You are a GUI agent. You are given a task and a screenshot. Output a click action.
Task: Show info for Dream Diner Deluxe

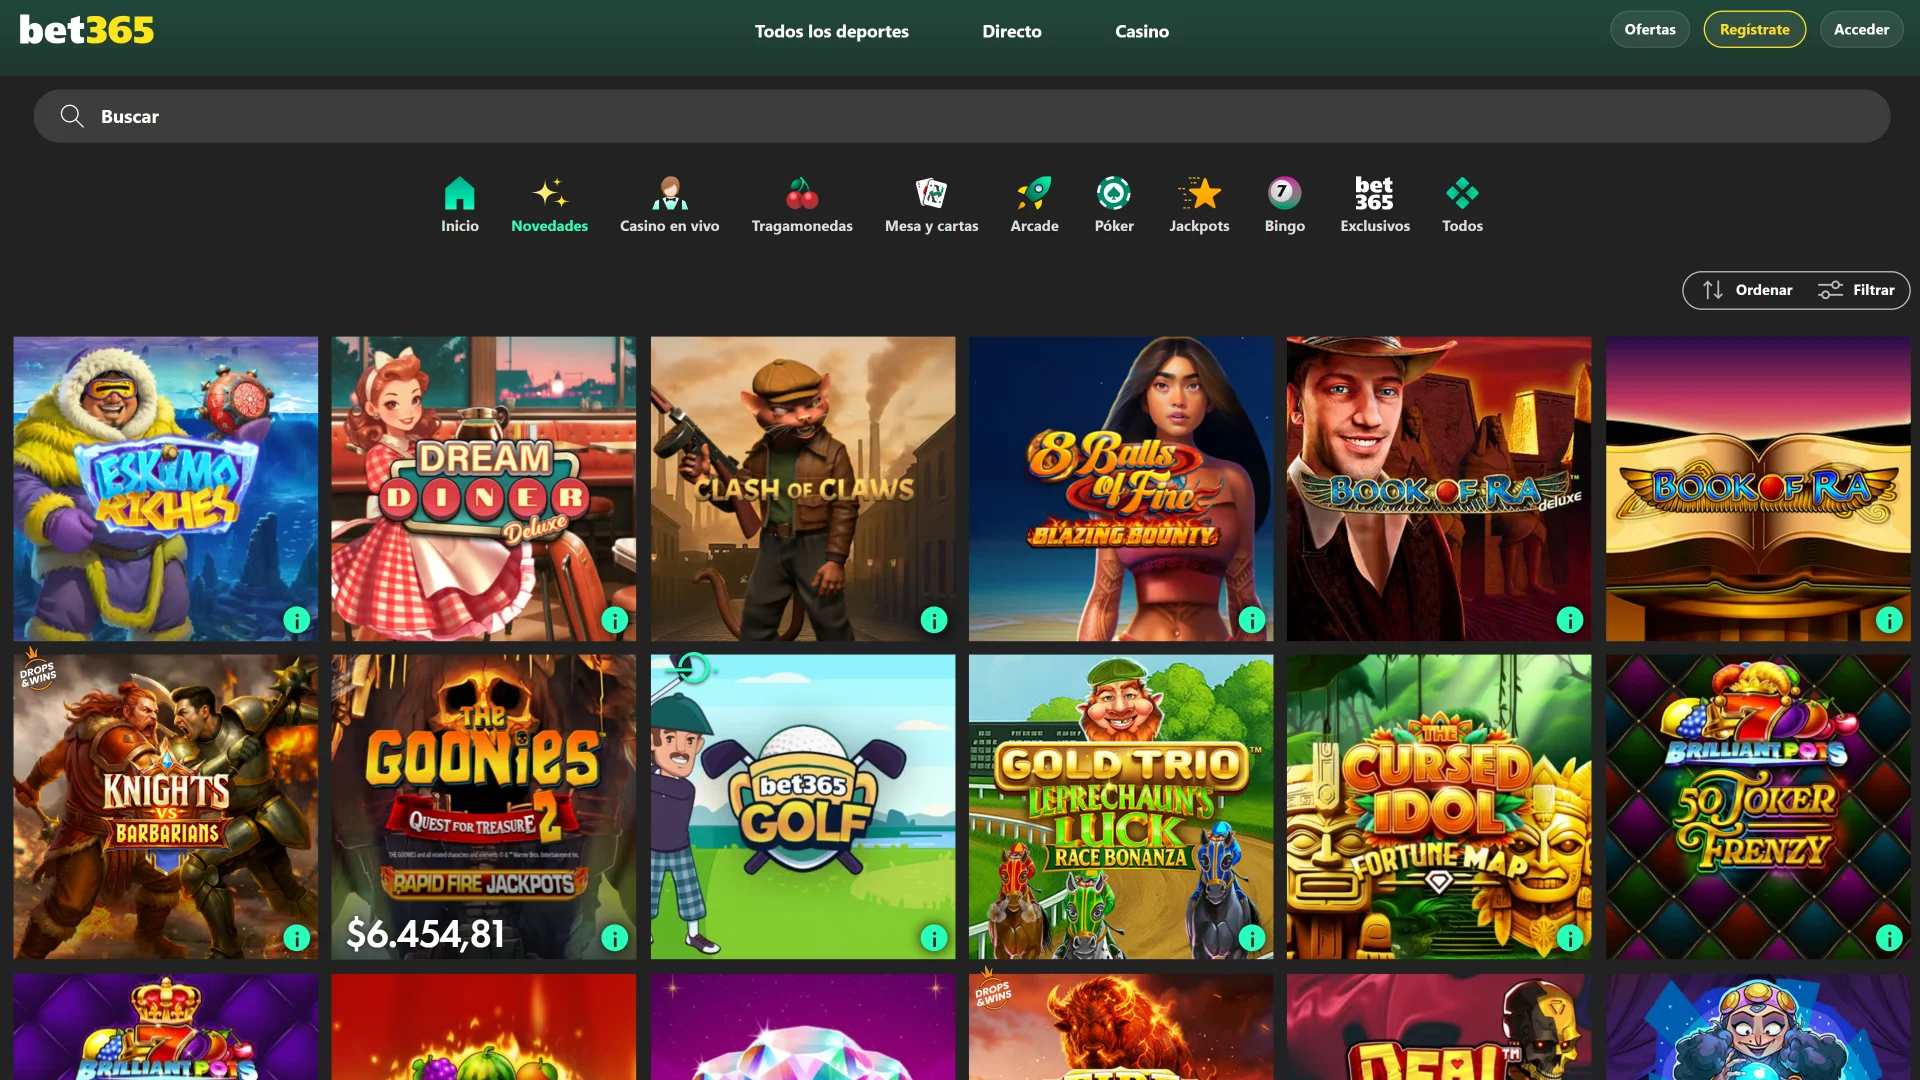tap(615, 620)
